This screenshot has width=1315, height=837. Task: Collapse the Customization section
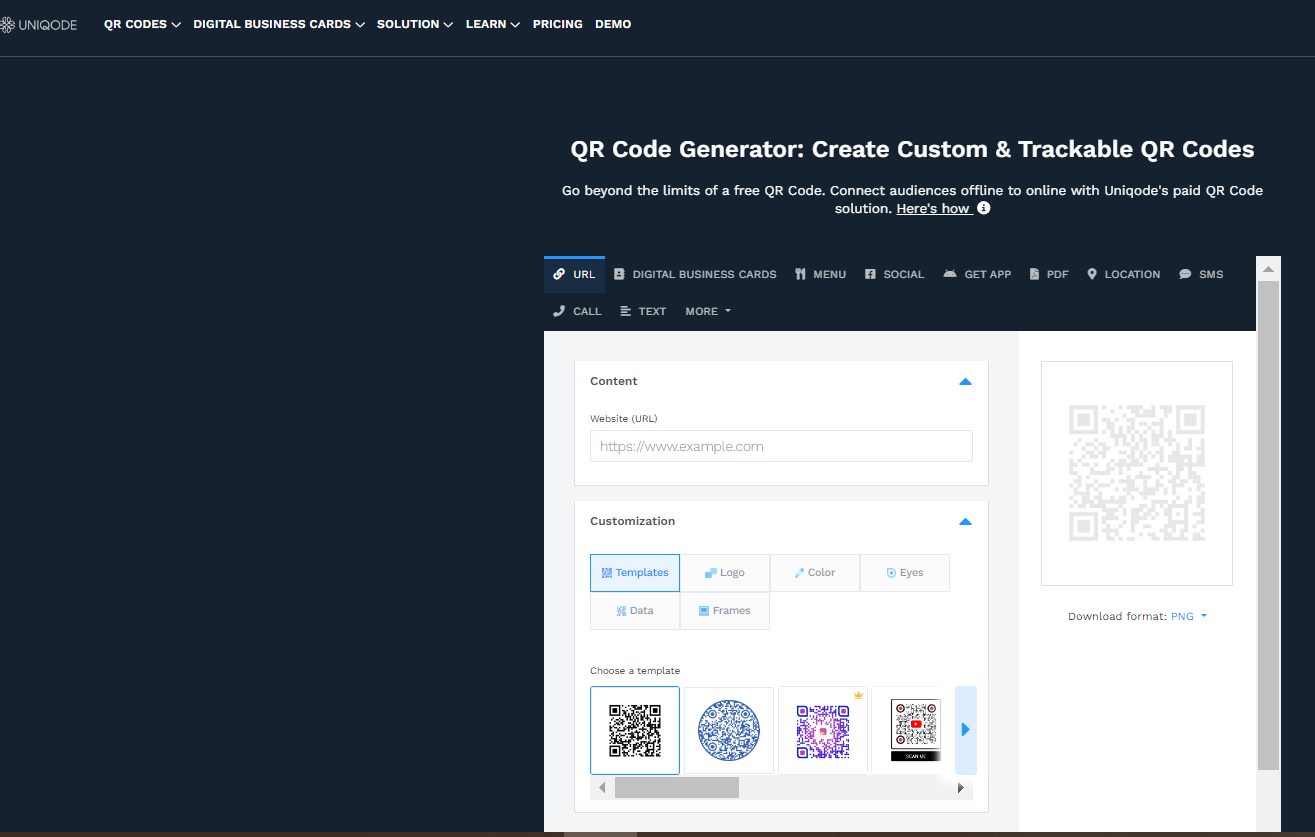click(965, 521)
